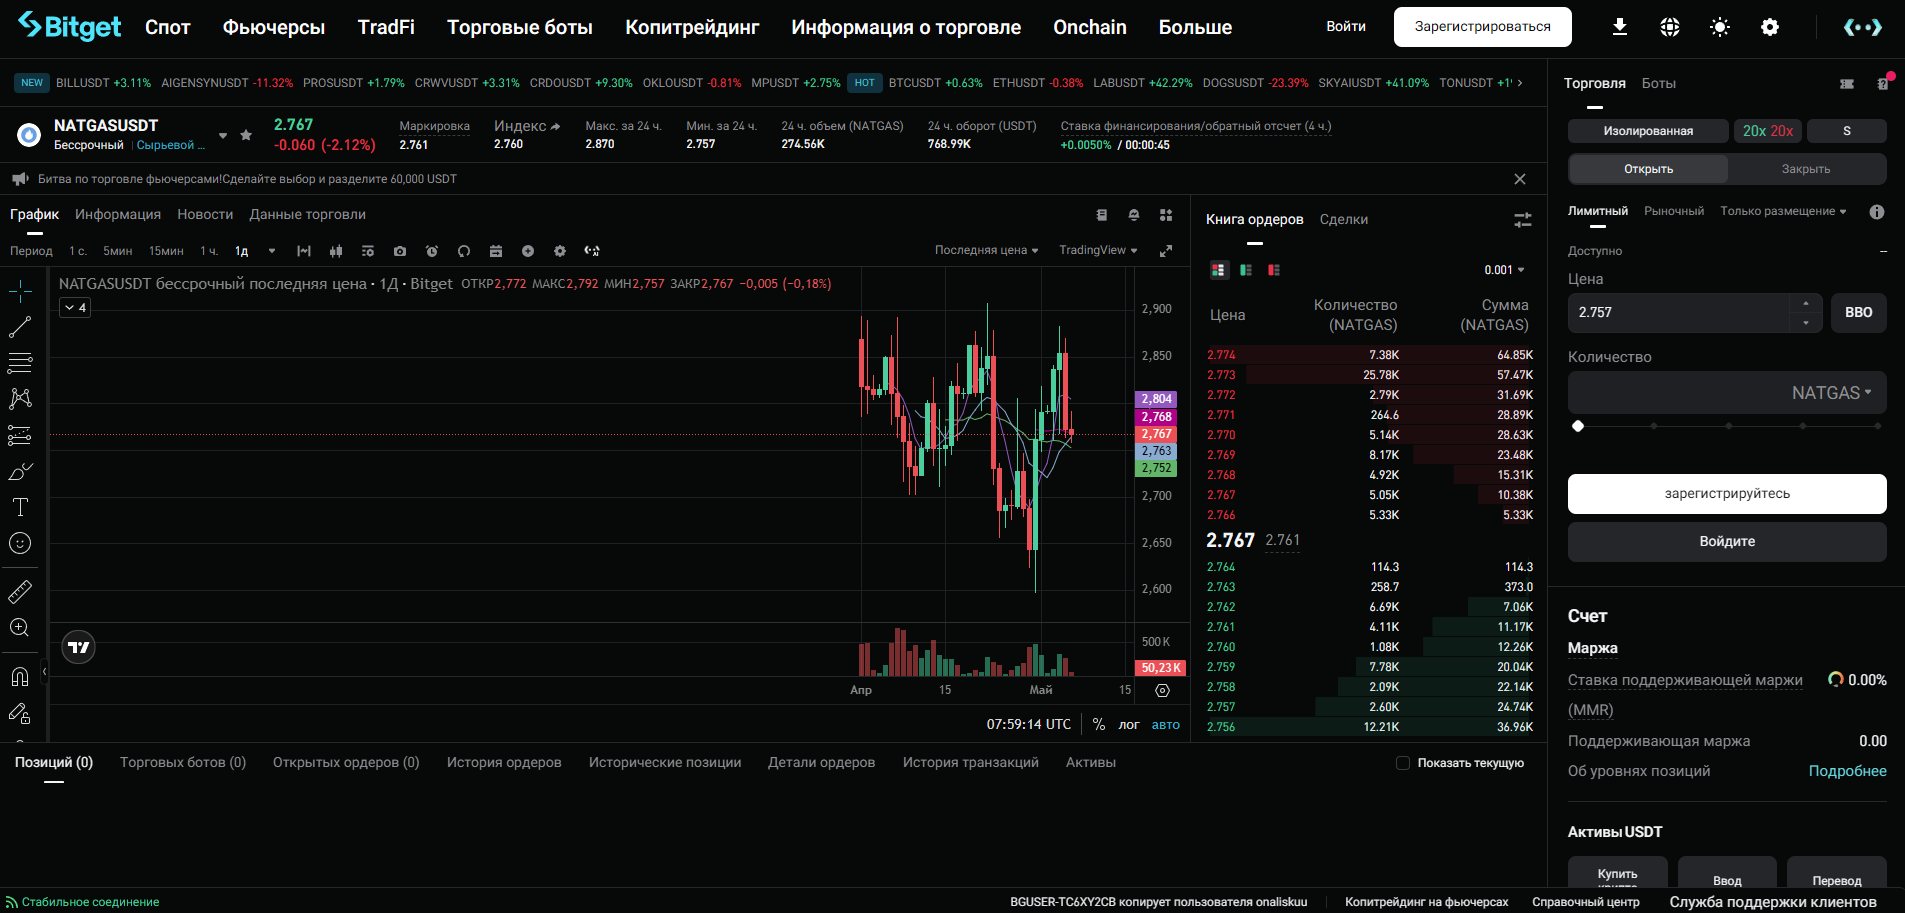Toggle magnet mode in drawing toolbar

20,677
